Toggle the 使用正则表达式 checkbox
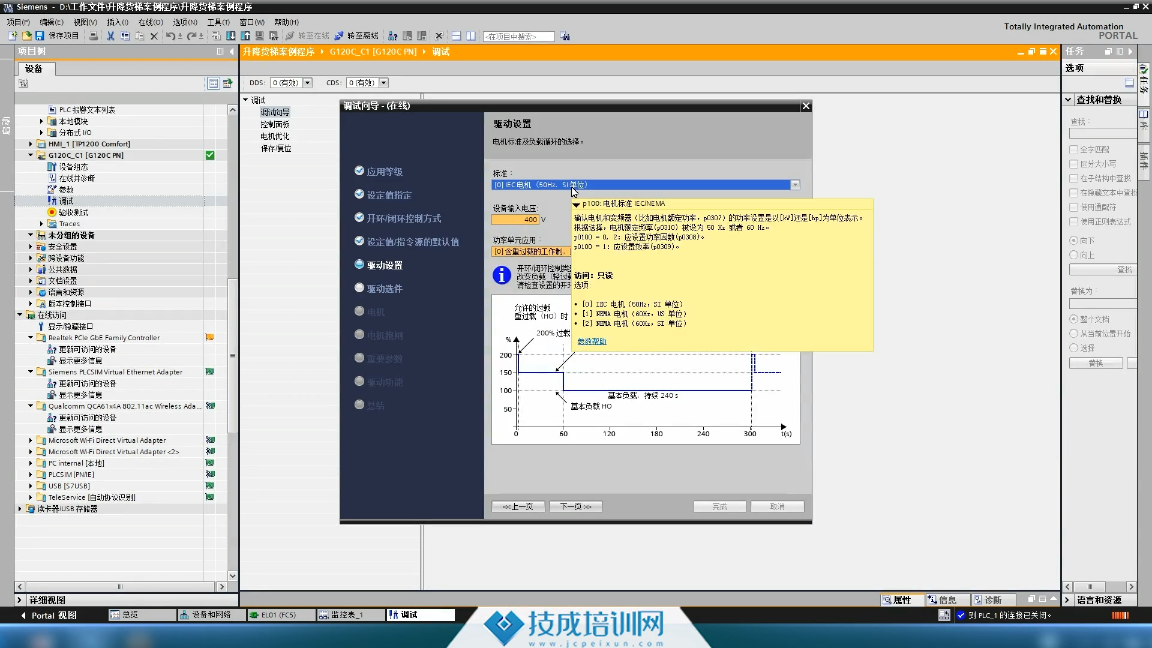 pos(1073,221)
